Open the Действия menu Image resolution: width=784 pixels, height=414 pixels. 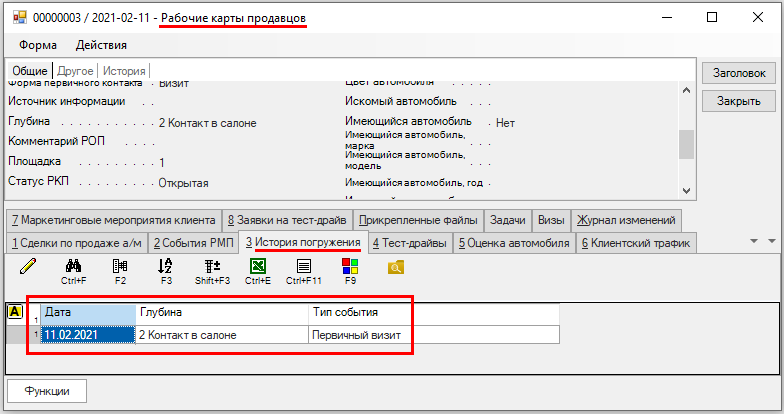(101, 45)
